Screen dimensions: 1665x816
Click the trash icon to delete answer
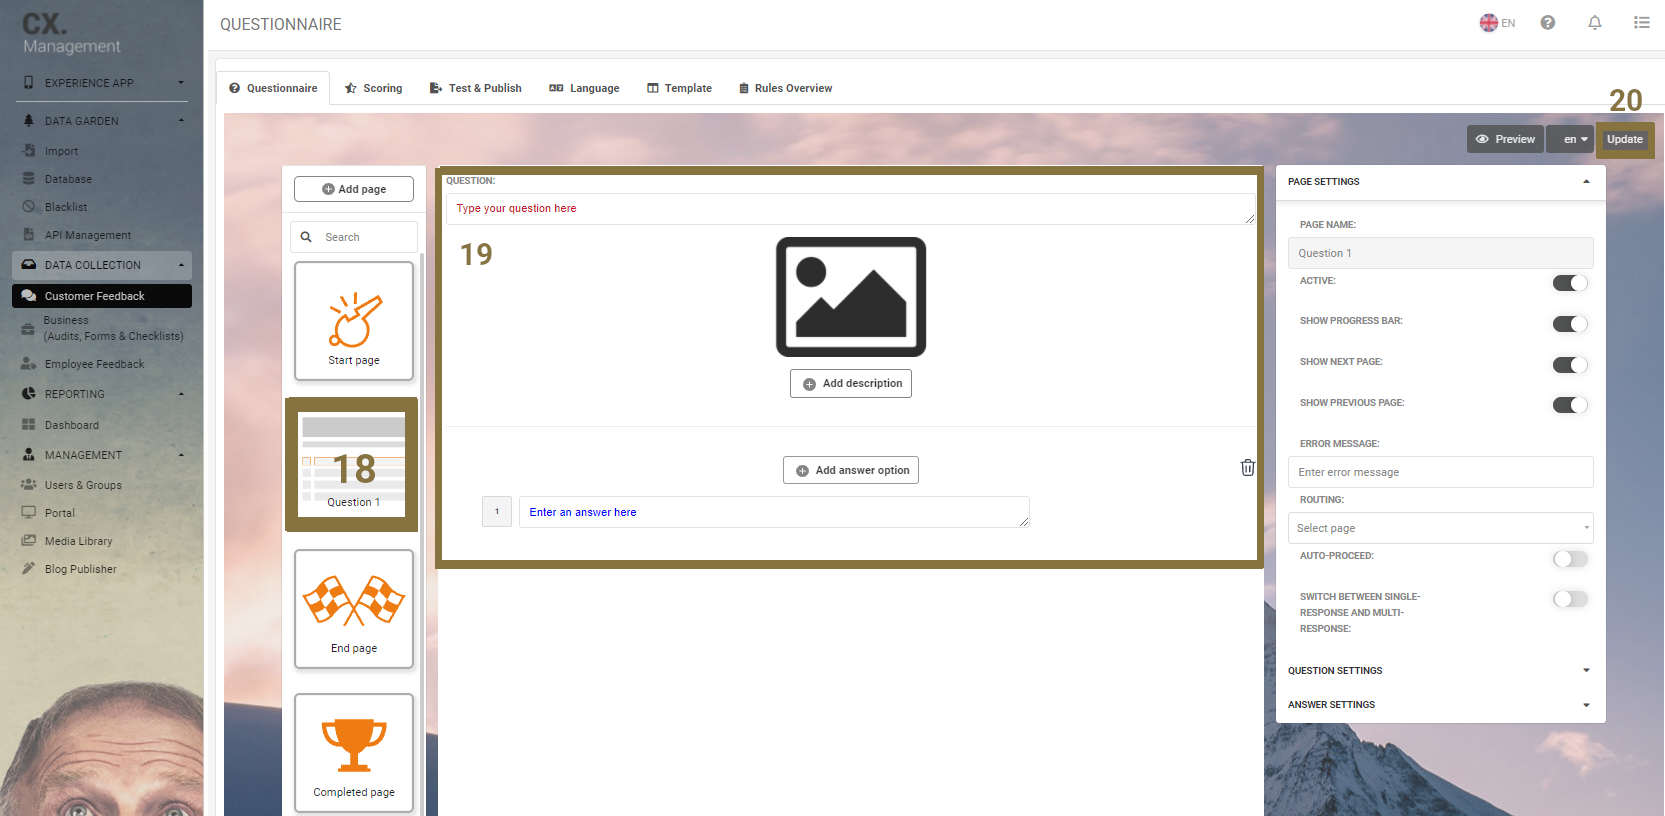pyautogui.click(x=1248, y=467)
